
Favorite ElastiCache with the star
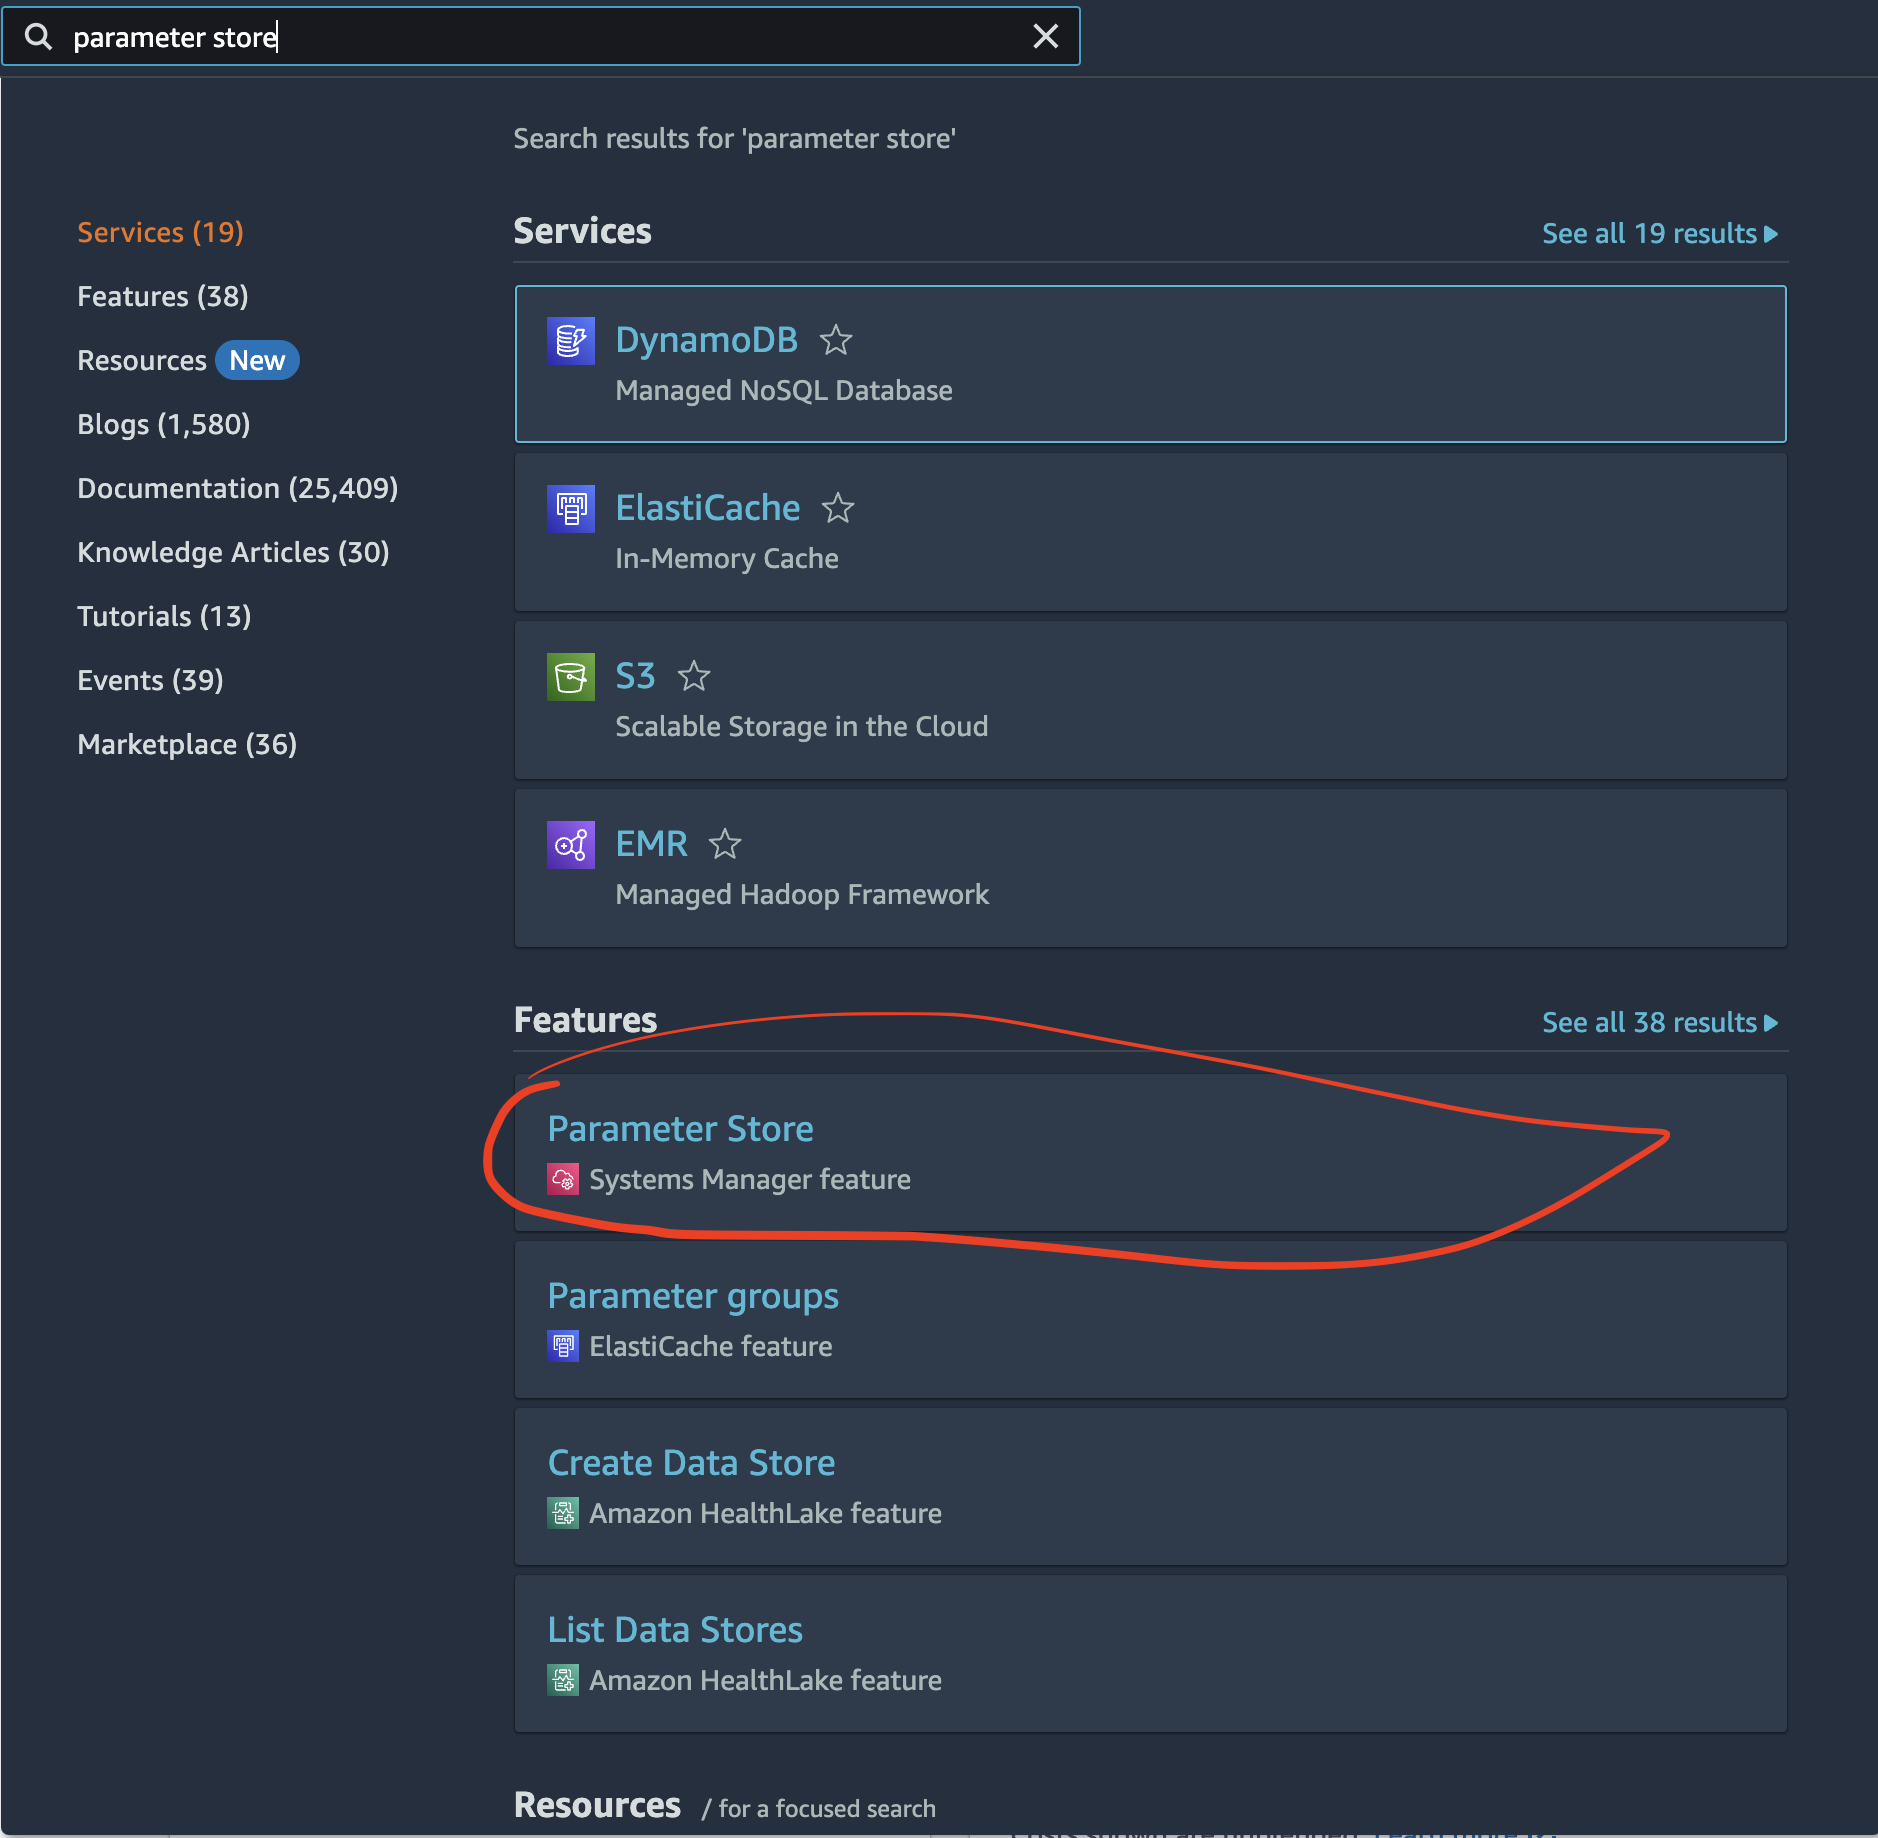click(x=838, y=509)
